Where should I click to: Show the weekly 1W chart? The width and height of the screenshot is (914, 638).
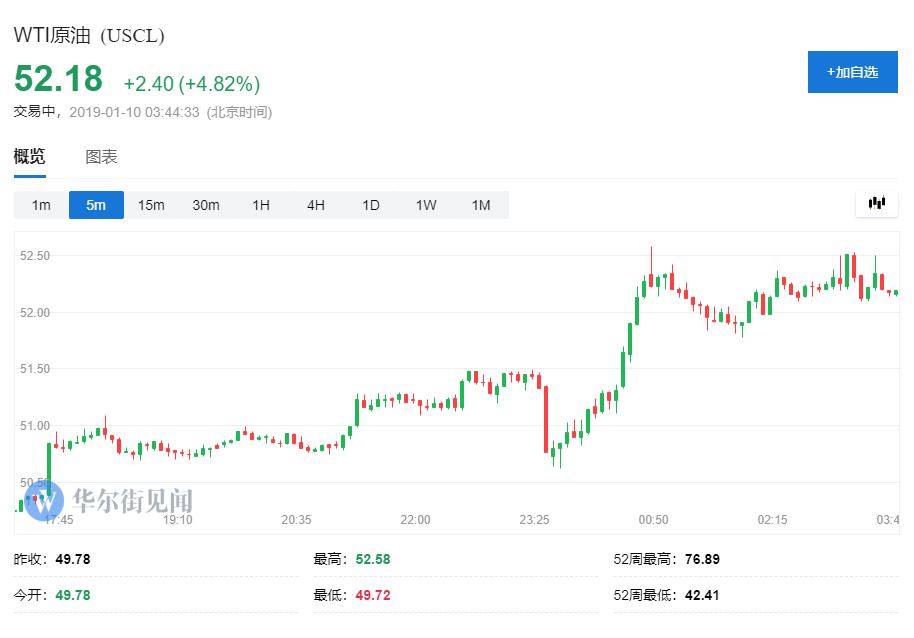click(426, 205)
